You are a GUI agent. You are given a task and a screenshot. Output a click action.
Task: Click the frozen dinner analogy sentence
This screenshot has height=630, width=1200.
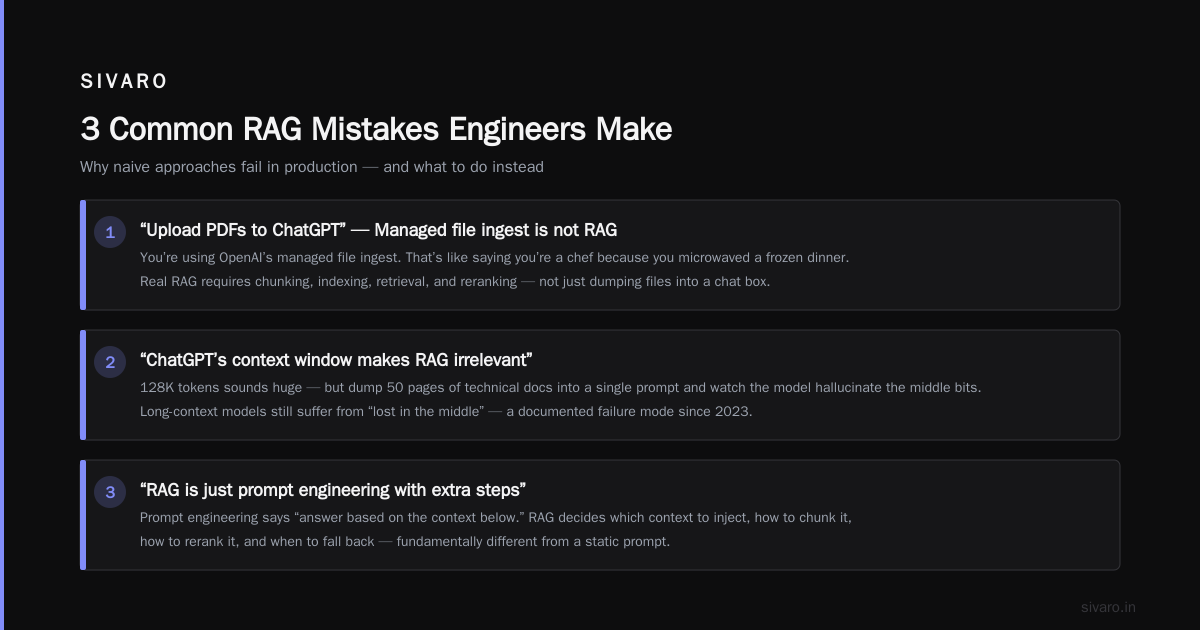(x=494, y=257)
